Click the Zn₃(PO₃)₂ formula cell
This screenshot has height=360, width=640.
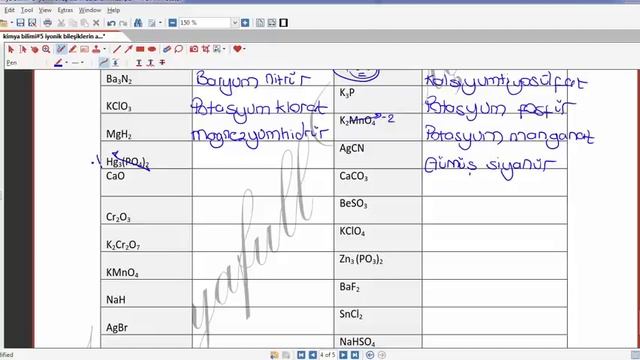[x=378, y=266]
